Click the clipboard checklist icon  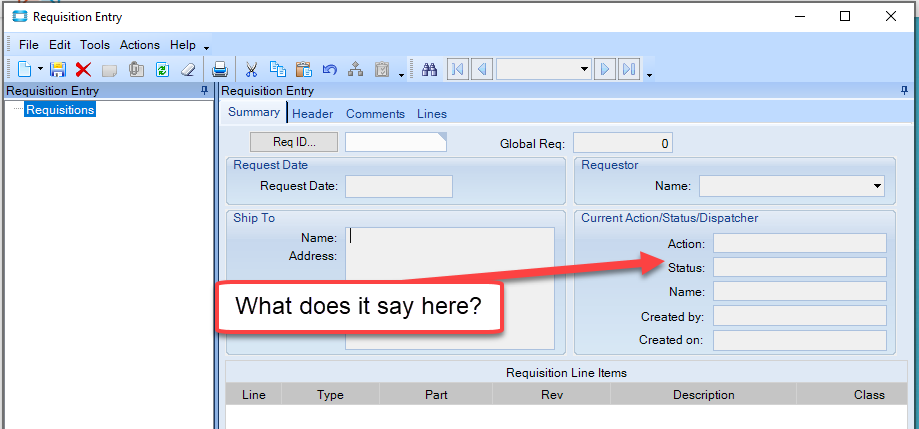pos(382,70)
